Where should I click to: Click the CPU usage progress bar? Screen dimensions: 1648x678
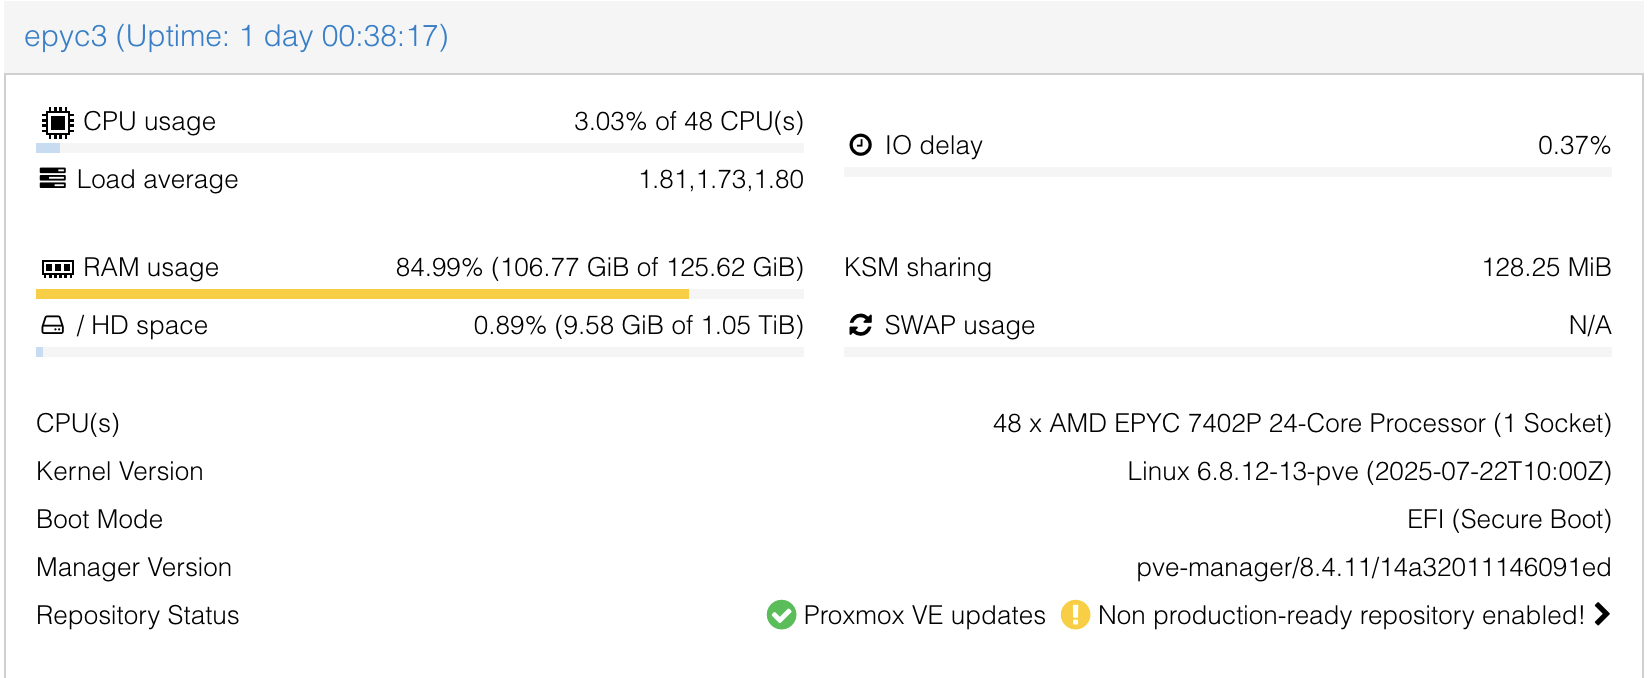pos(420,148)
